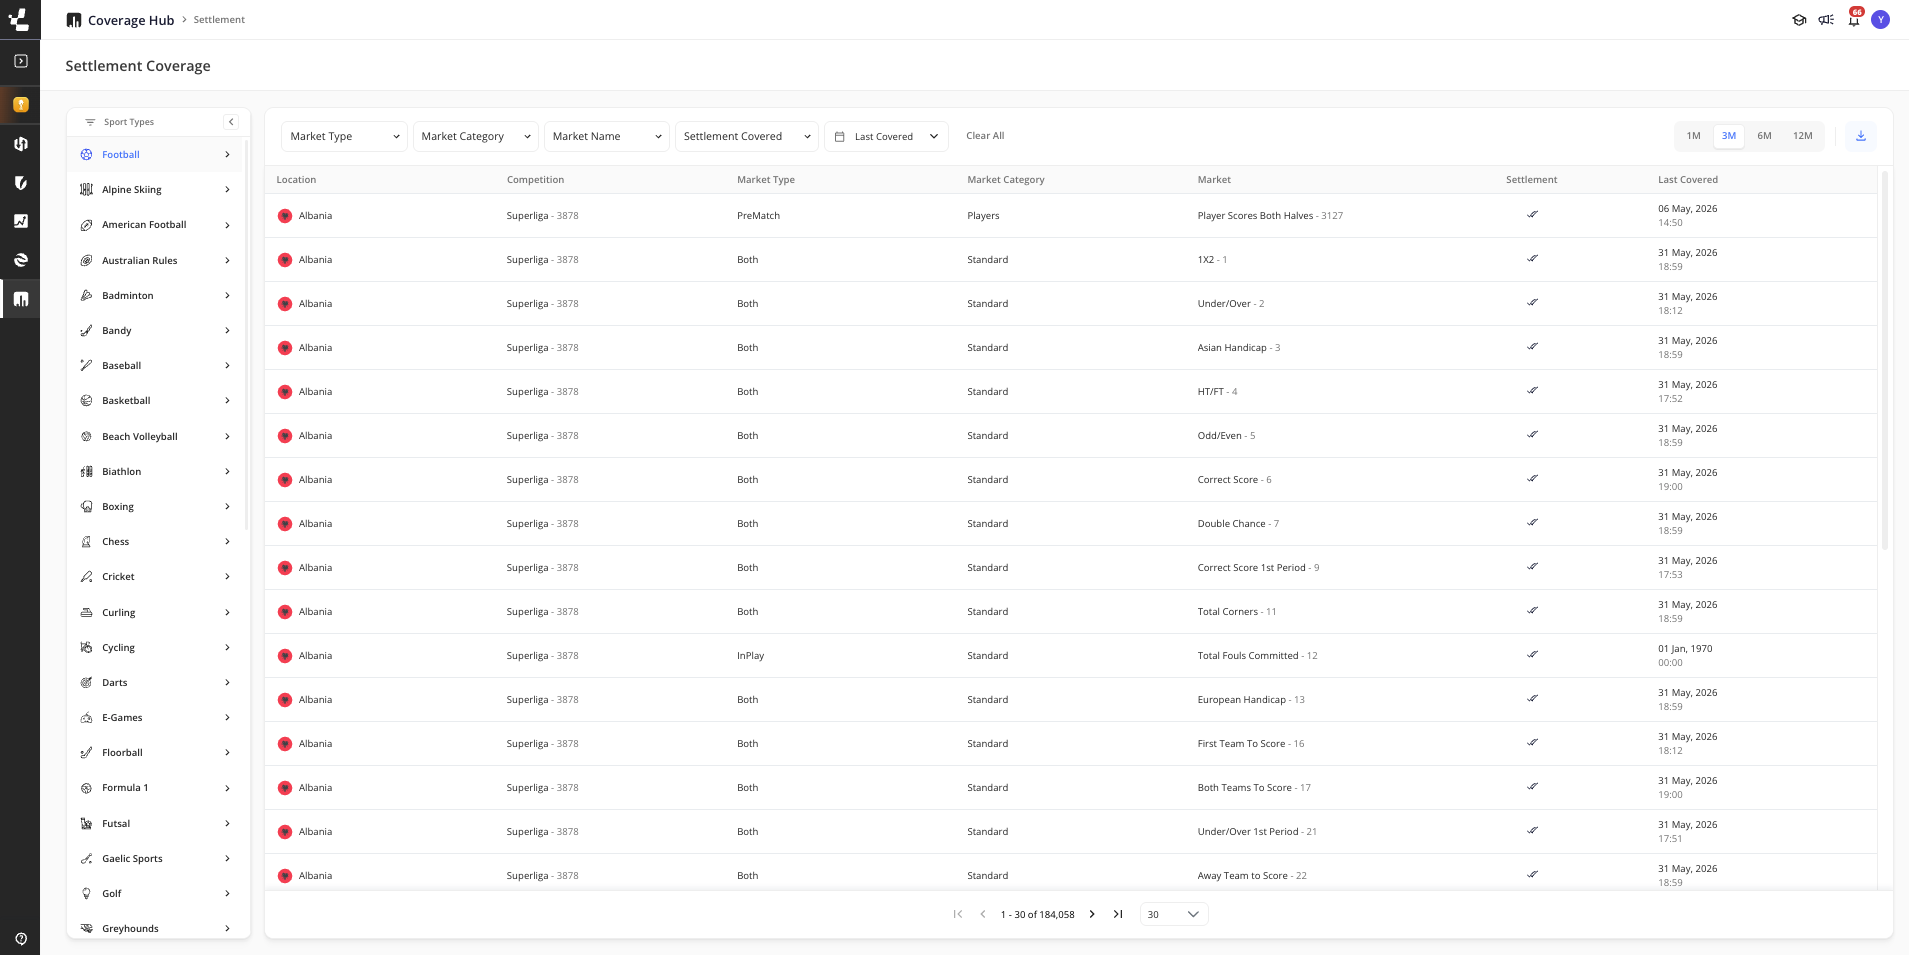The image size is (1909, 955).
Task: Click the Player Scores Both Halves market cell
Action: [1270, 216]
